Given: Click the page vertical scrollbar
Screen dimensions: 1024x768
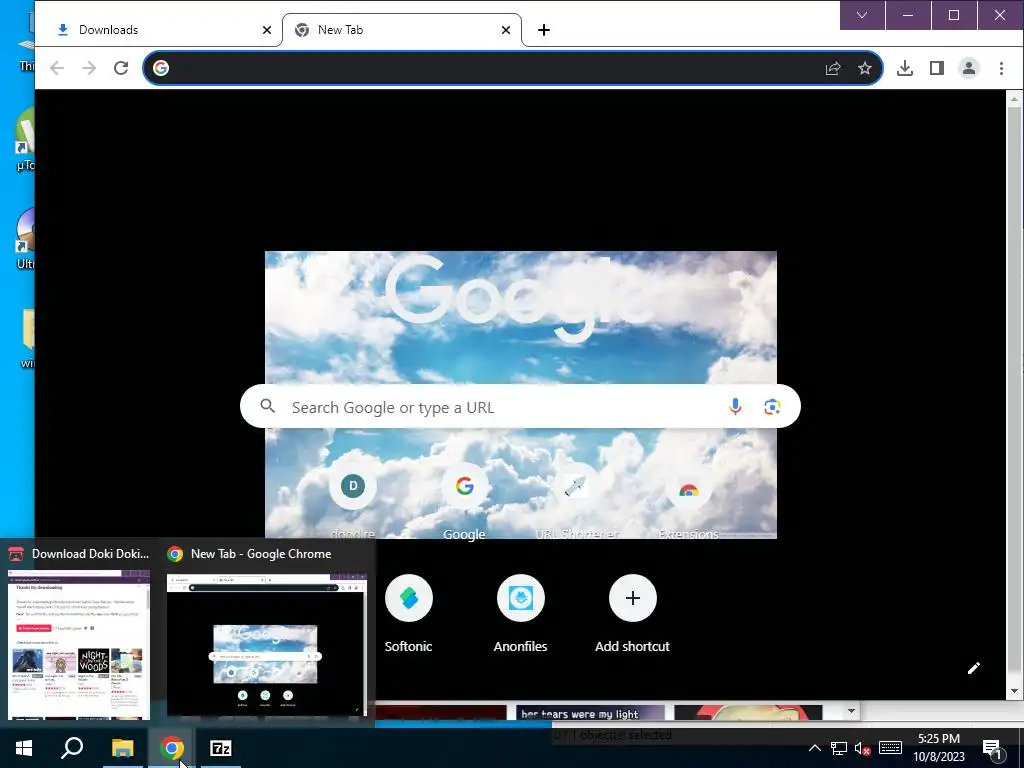Looking at the screenshot, I should point(1014,396).
